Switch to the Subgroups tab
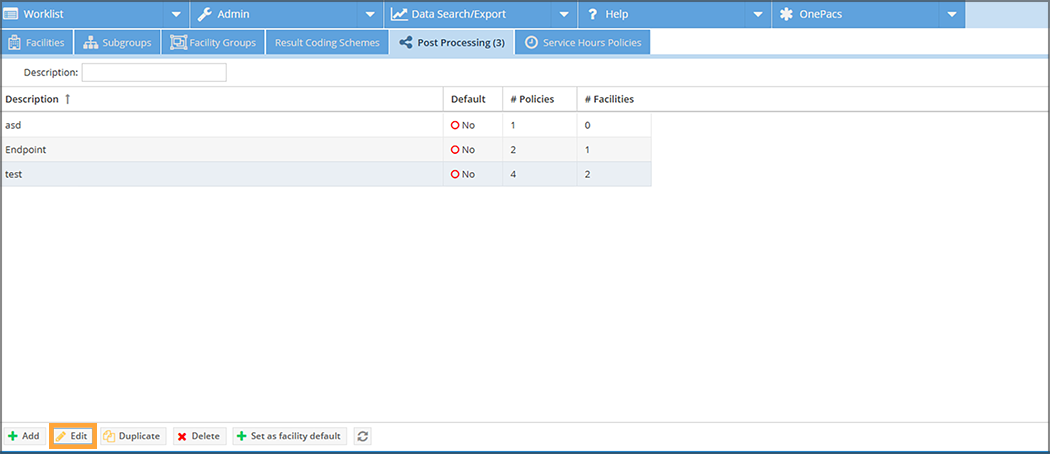The image size is (1050, 454). coord(116,43)
